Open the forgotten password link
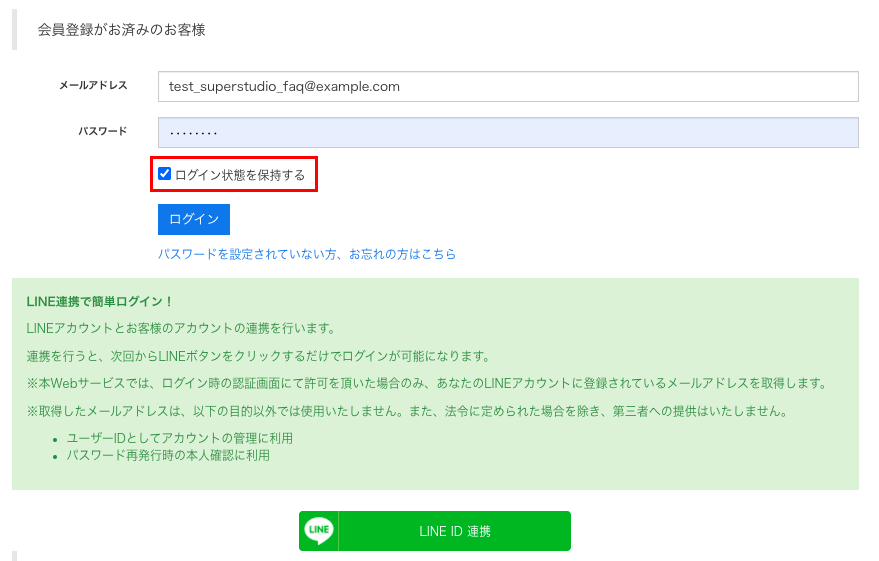The image size is (879, 561). pos(307,254)
